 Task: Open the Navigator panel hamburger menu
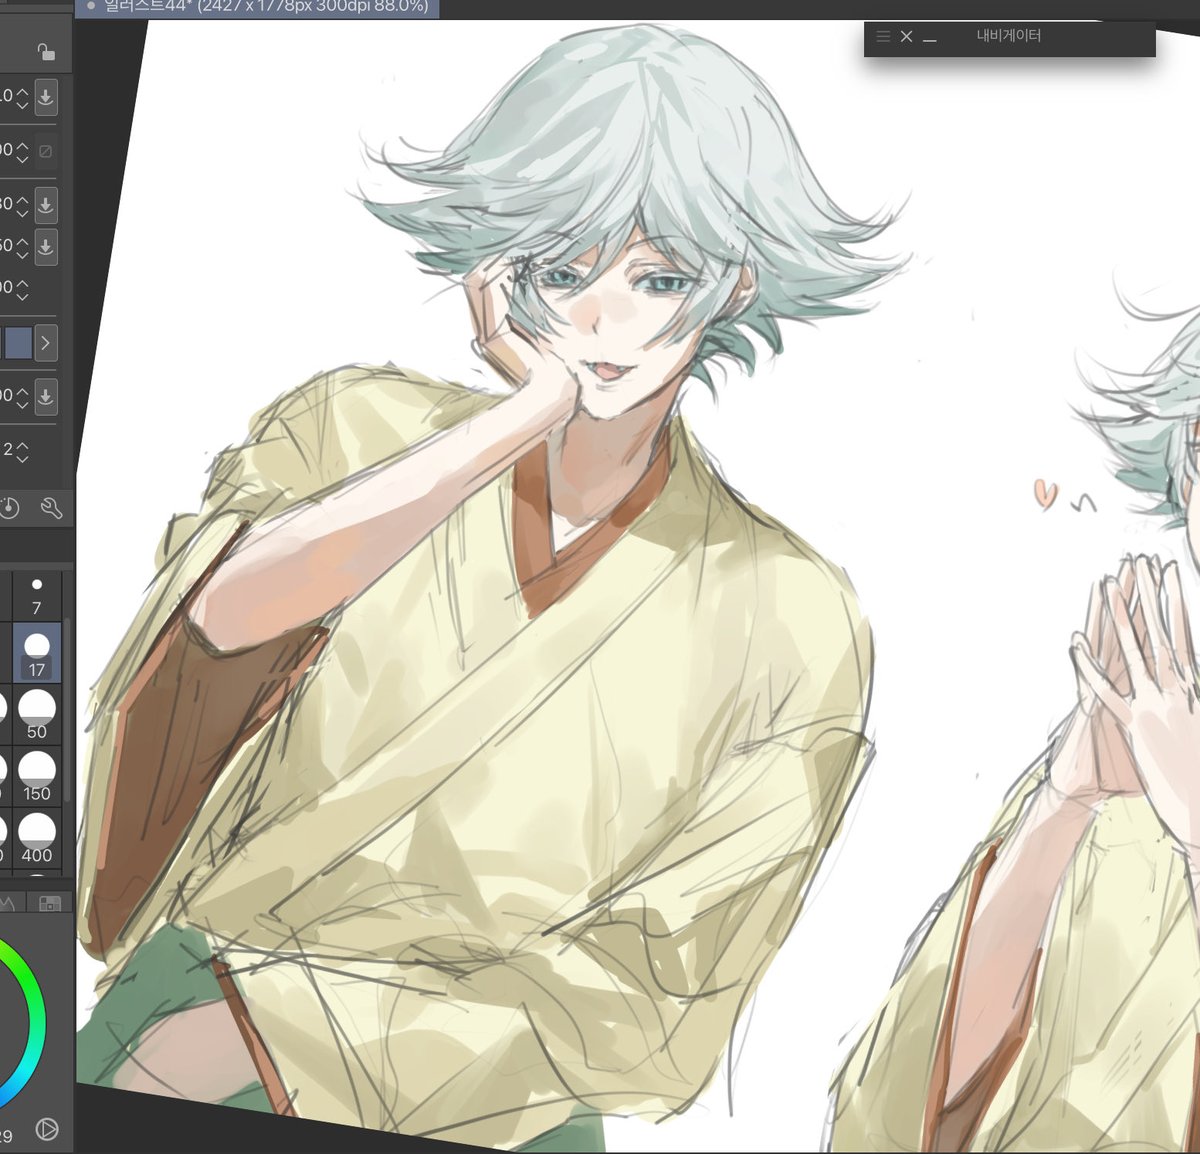click(x=883, y=36)
